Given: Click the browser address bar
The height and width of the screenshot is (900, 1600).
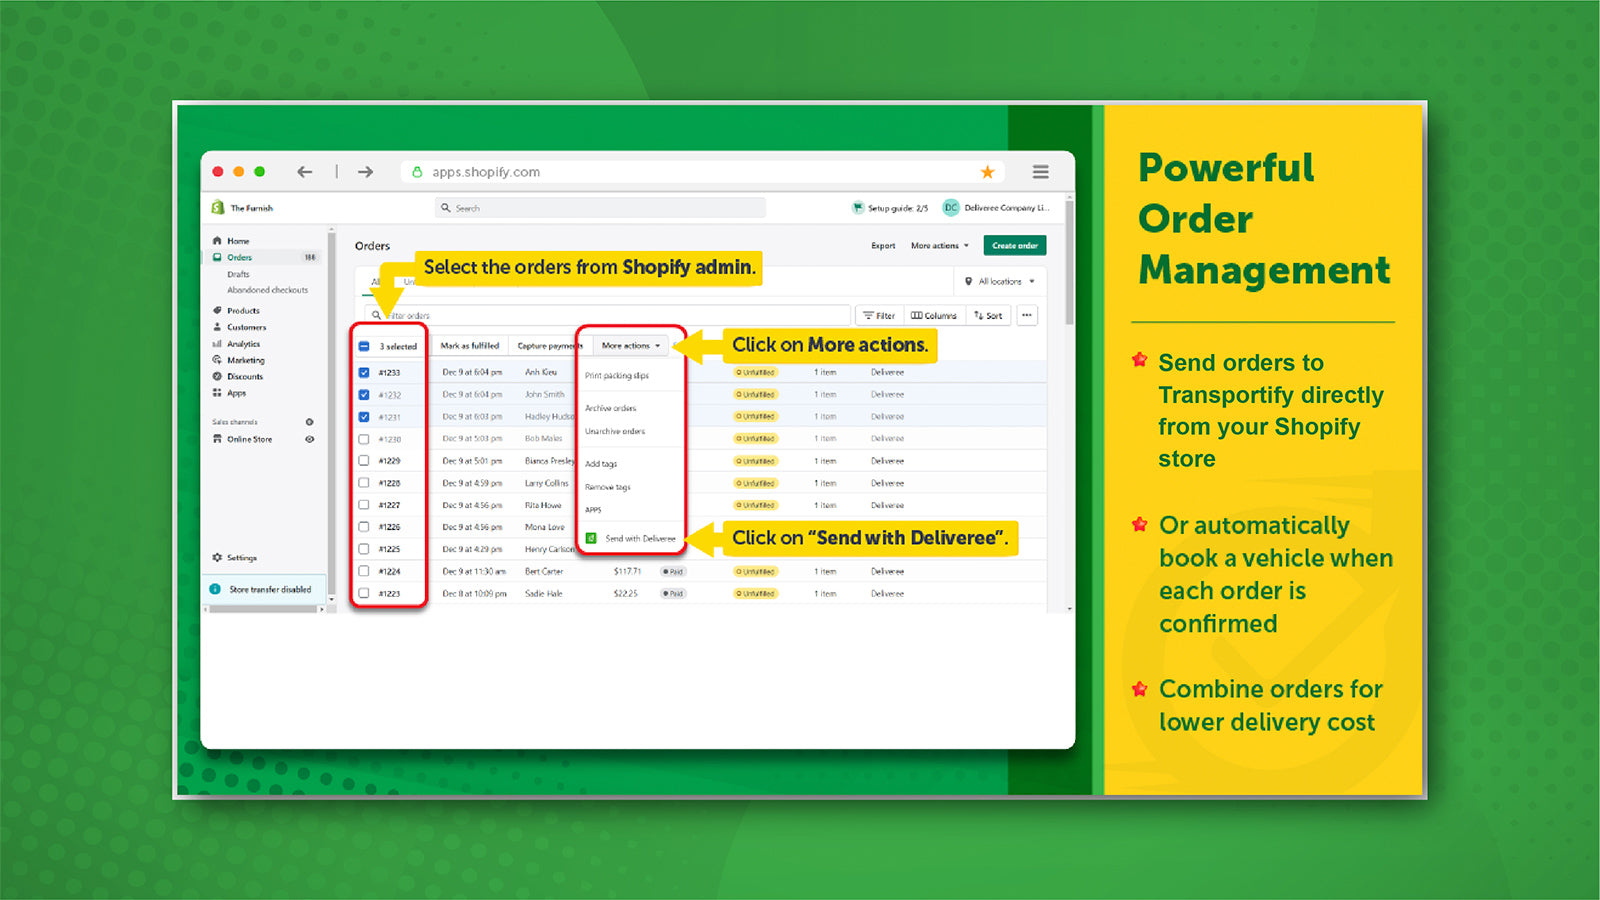Looking at the screenshot, I should point(704,172).
